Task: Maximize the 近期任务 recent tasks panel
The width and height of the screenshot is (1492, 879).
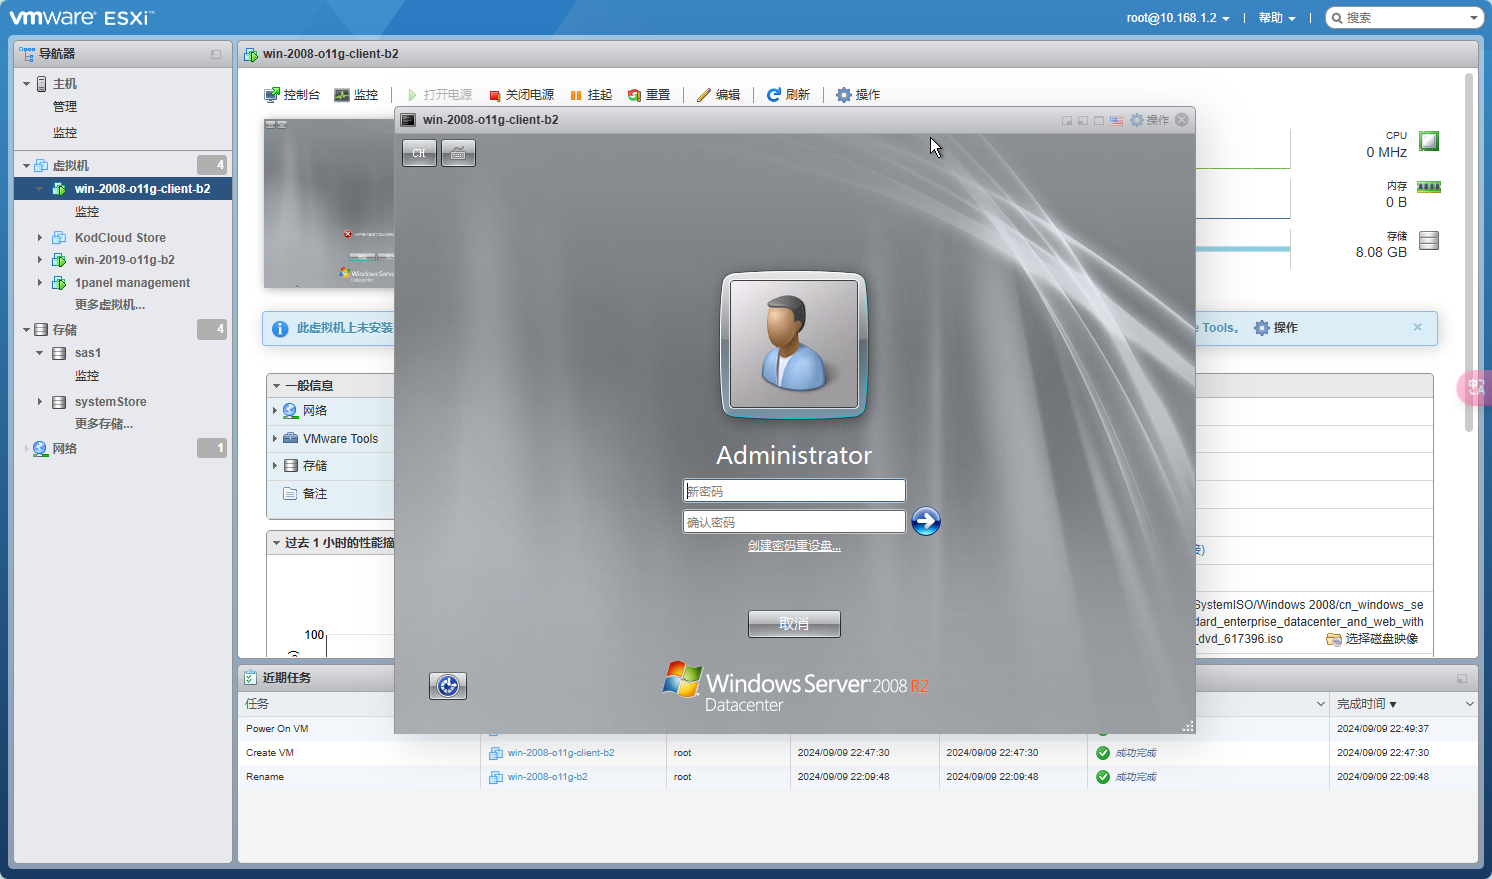Action: click(1462, 678)
